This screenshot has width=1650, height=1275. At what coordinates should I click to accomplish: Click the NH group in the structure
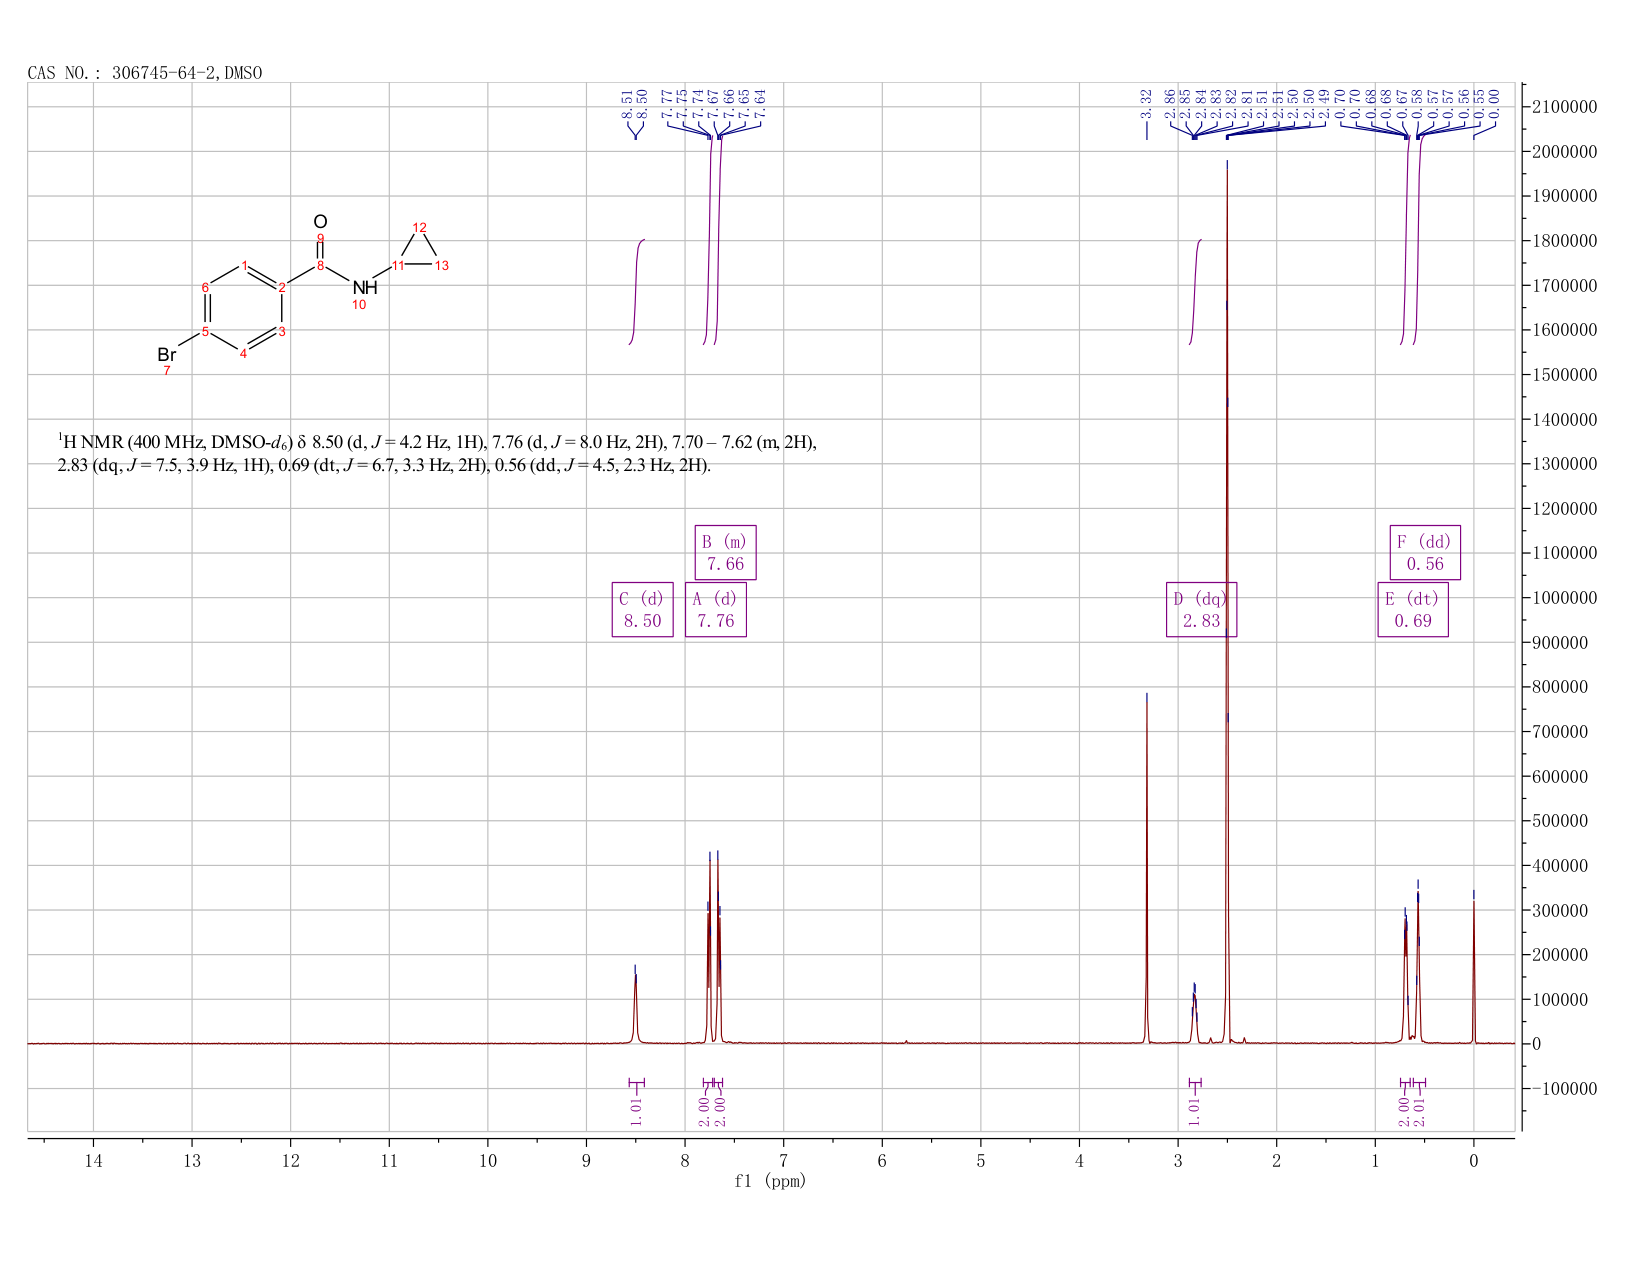point(365,288)
